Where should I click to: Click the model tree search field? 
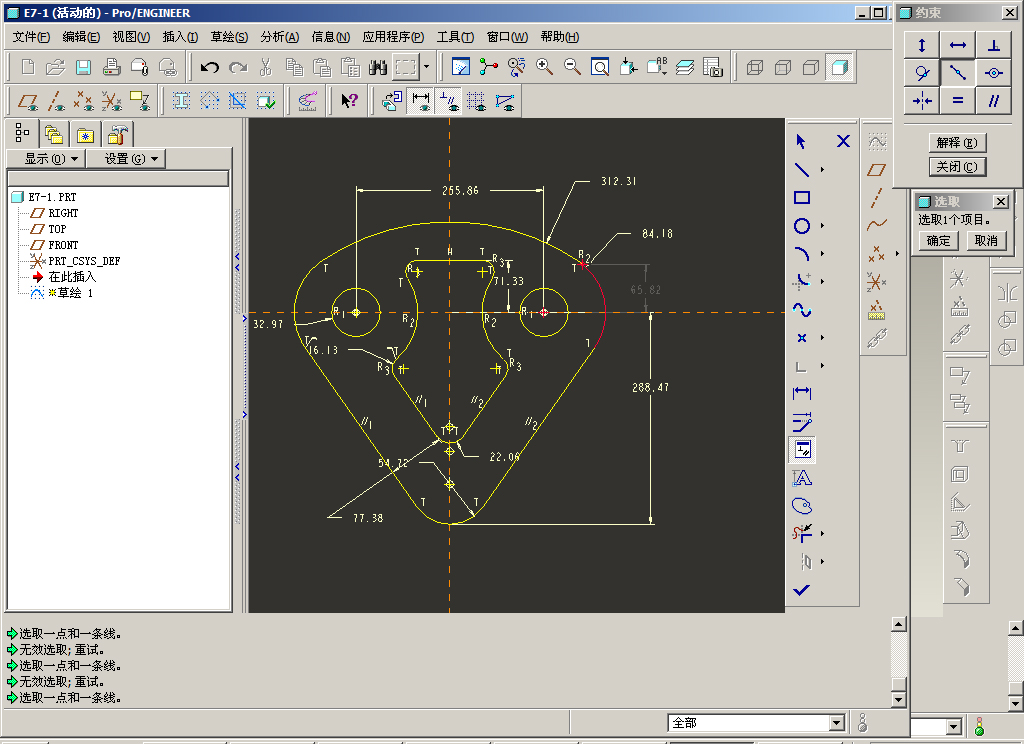118,178
